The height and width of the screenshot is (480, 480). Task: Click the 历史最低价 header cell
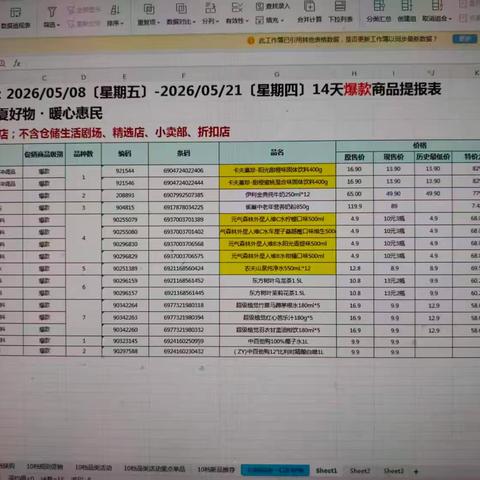click(x=433, y=156)
